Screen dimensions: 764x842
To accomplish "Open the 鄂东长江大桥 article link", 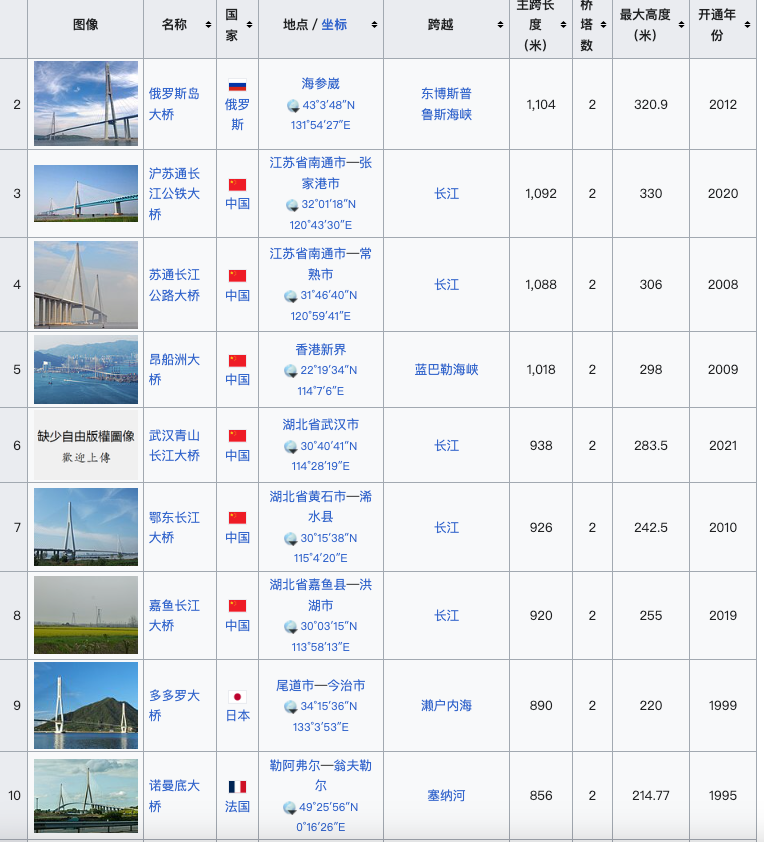I will click(x=174, y=527).
